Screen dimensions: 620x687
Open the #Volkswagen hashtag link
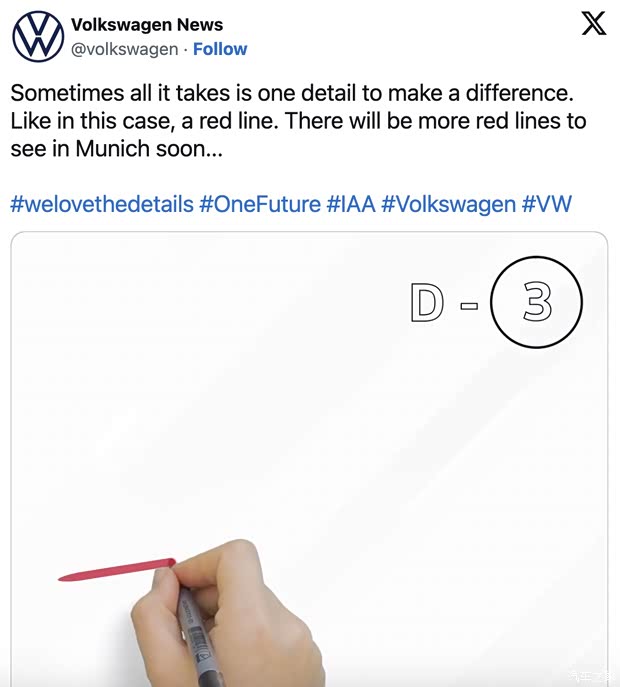[449, 204]
